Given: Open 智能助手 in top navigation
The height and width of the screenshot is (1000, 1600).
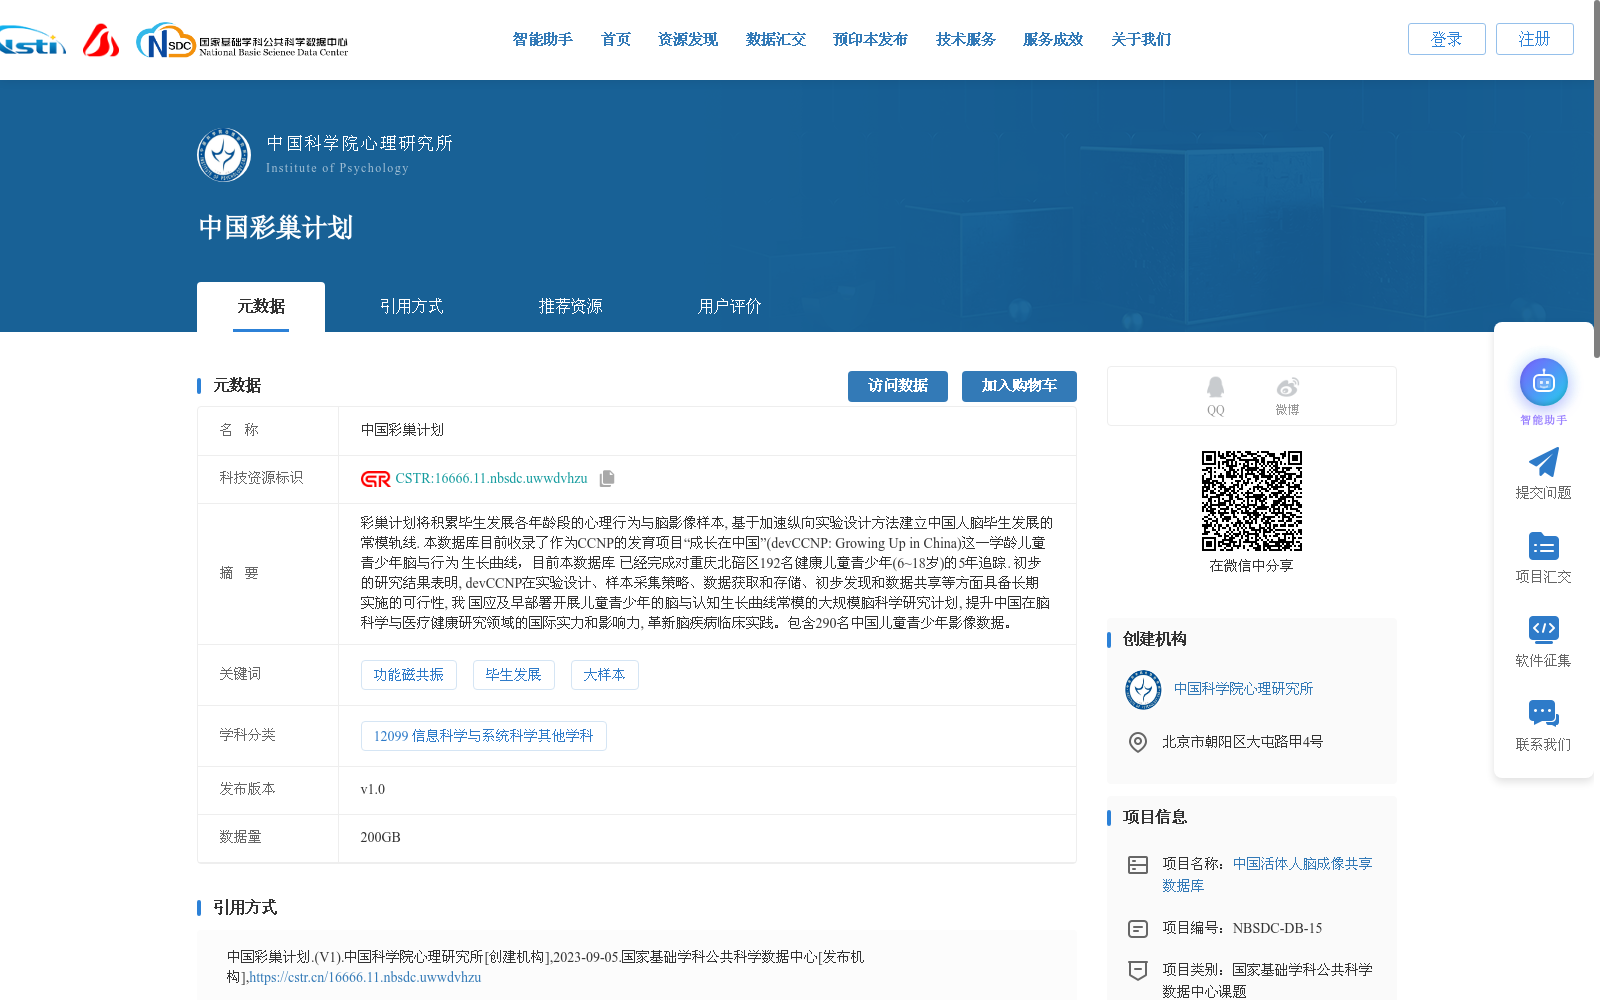Looking at the screenshot, I should coord(543,40).
